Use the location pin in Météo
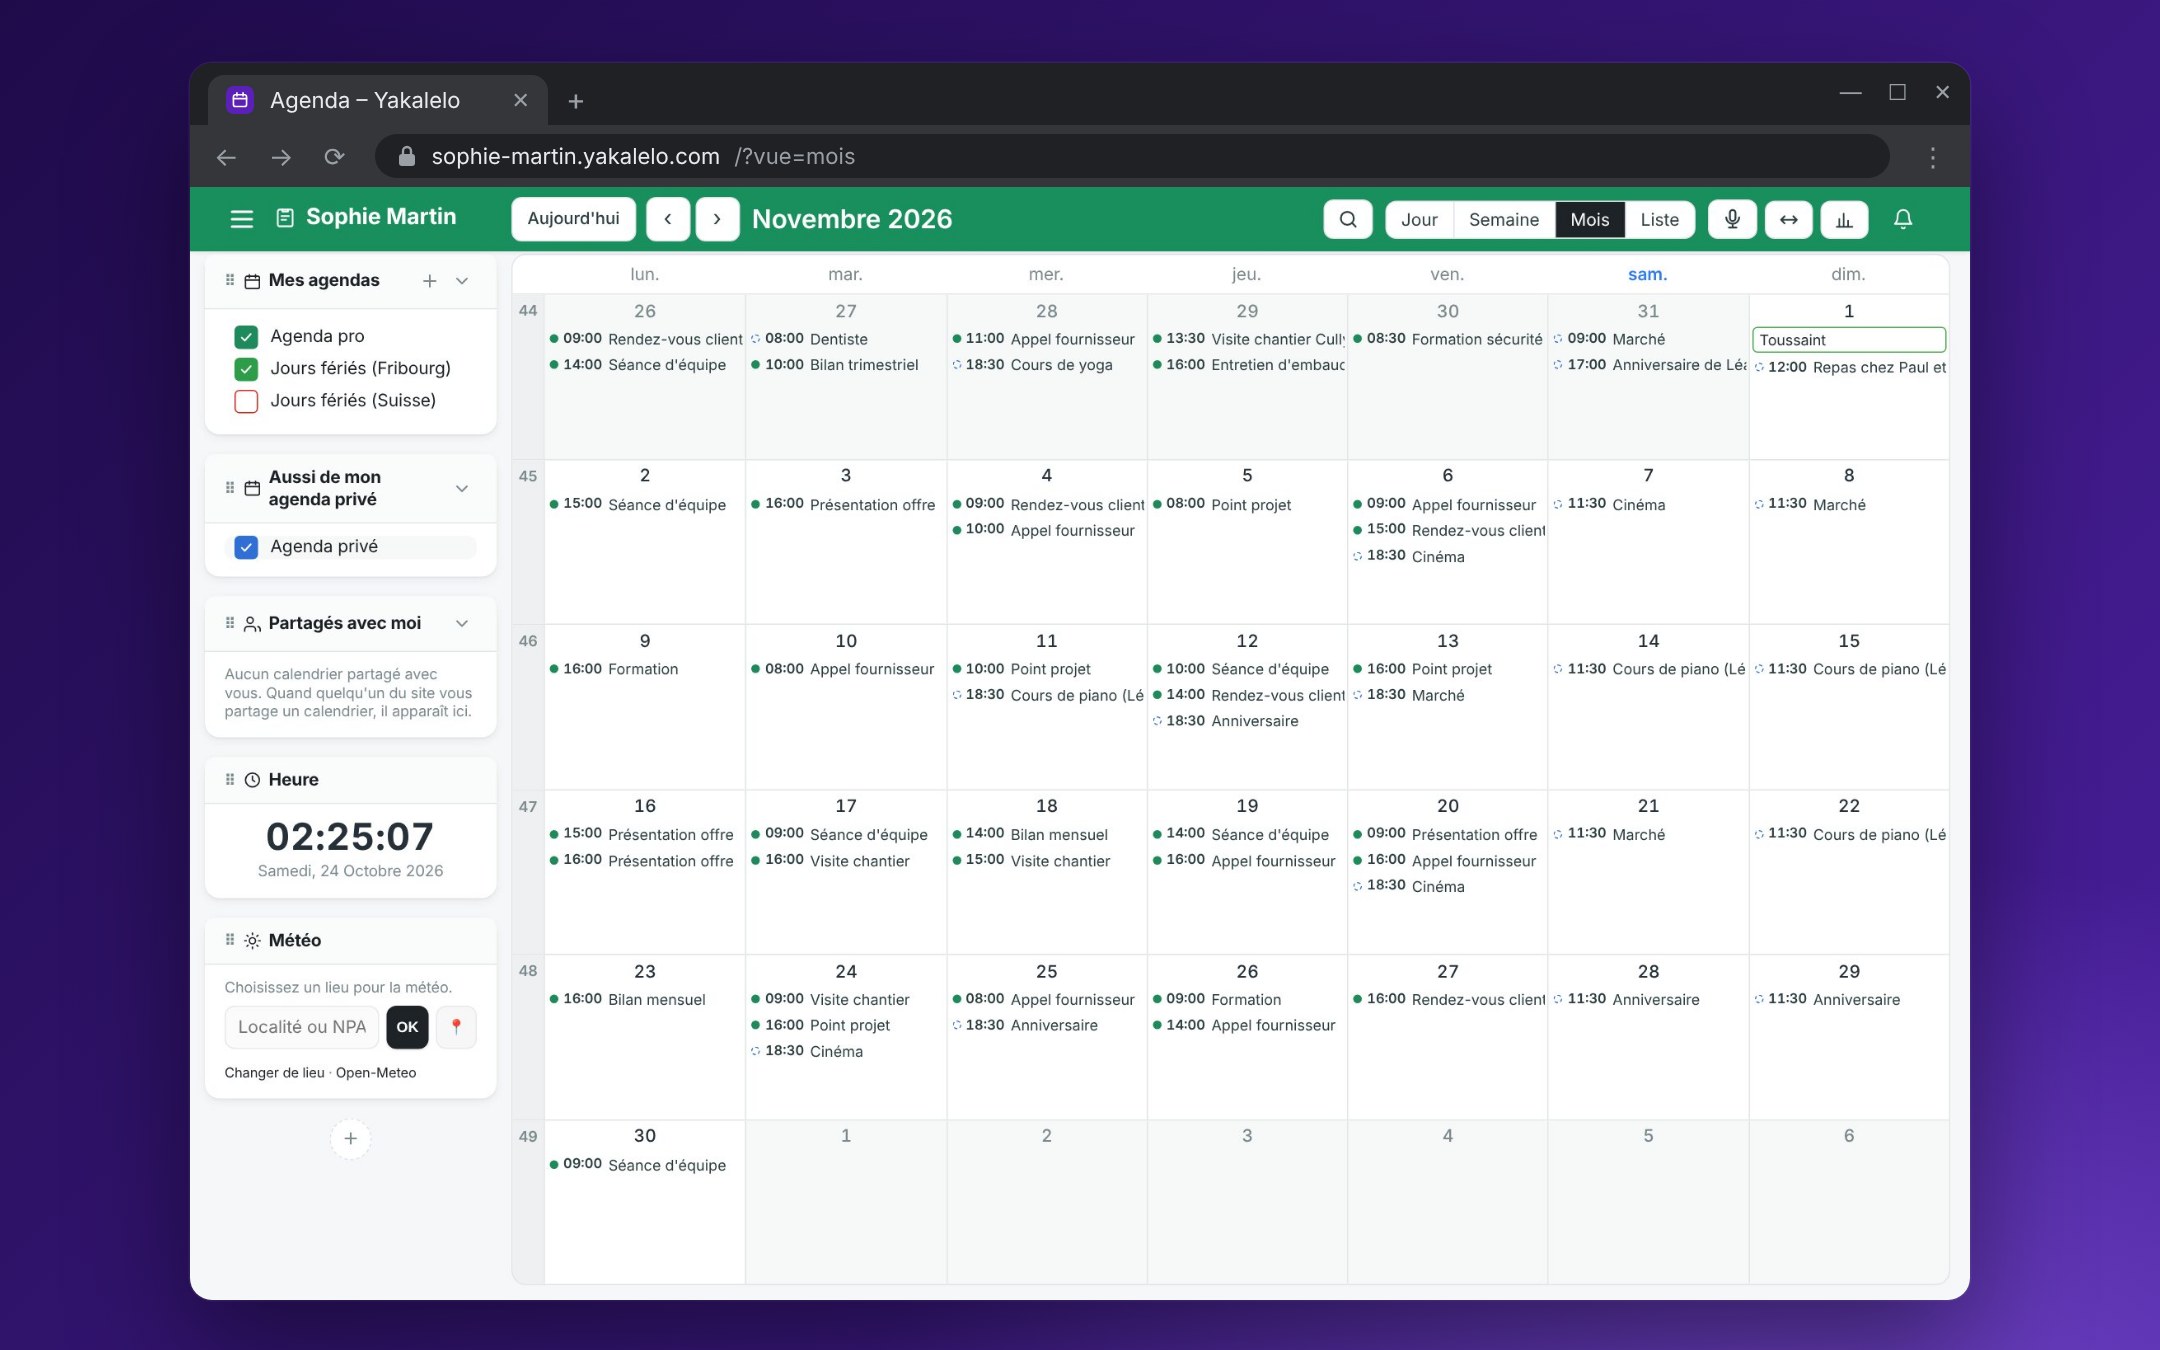Screen dimensions: 2160x1350 click(x=456, y=1027)
